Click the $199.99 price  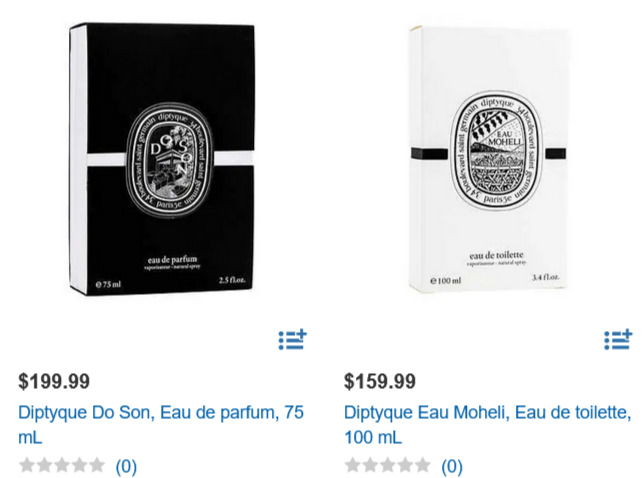pyautogui.click(x=54, y=381)
